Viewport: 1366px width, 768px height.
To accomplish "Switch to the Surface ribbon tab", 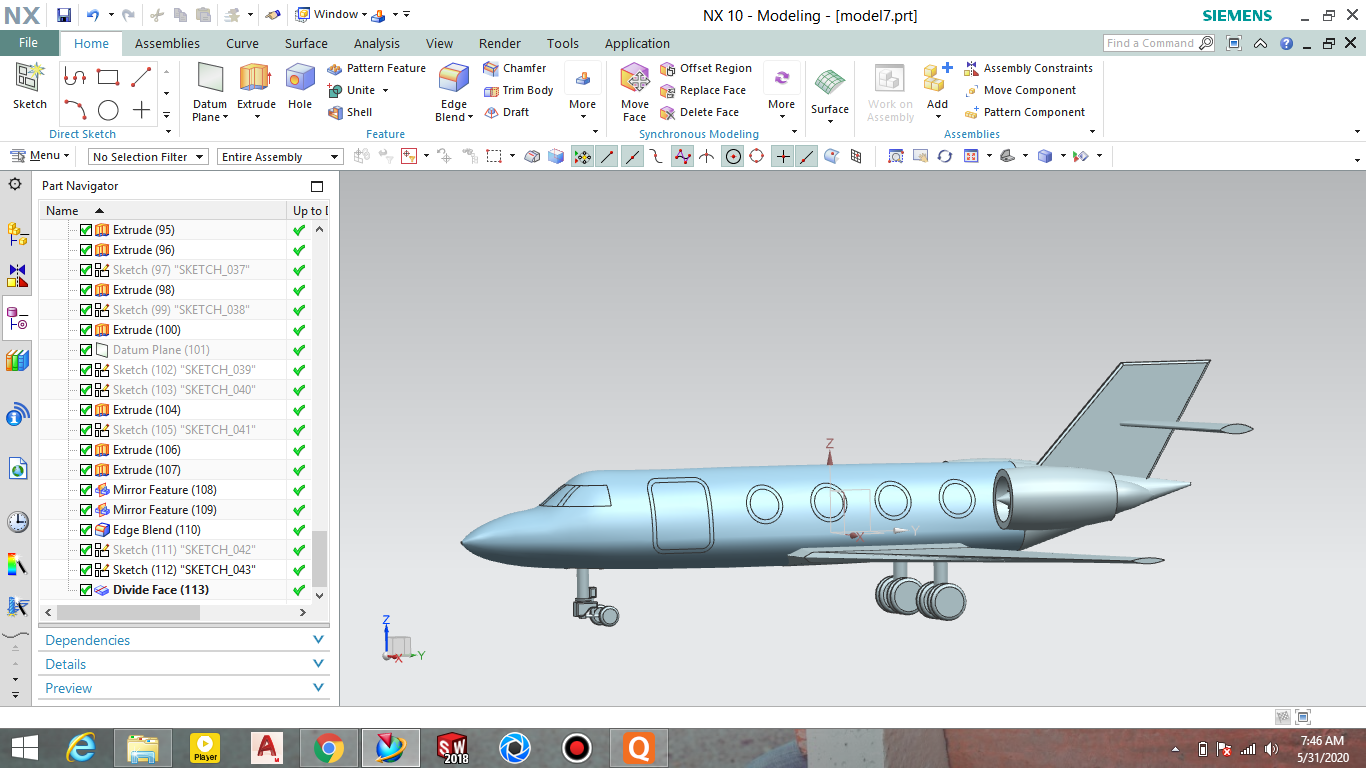I will tap(306, 43).
